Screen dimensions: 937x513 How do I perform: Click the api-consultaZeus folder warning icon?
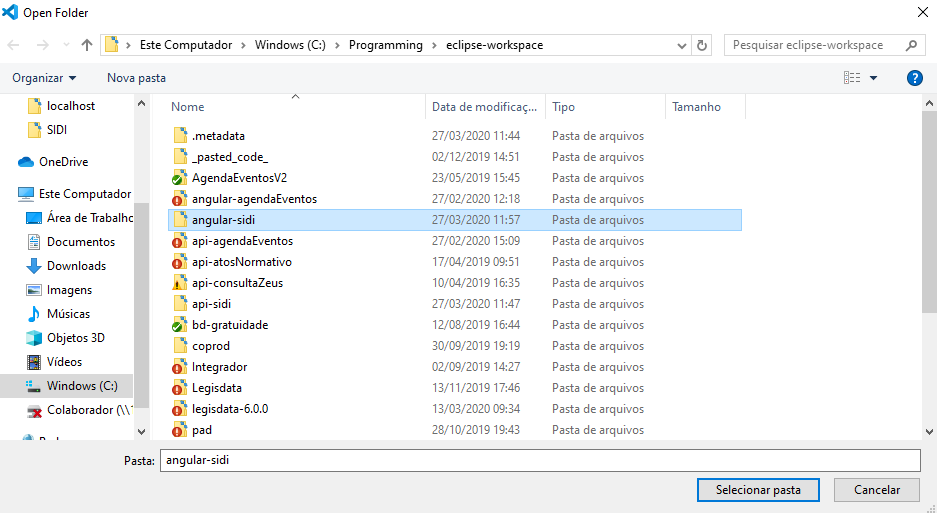(x=179, y=283)
